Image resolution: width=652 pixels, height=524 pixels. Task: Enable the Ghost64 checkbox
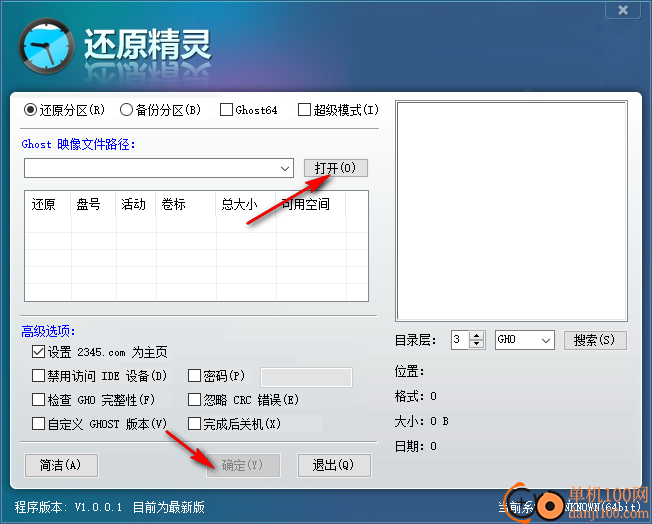pyautogui.click(x=248, y=110)
